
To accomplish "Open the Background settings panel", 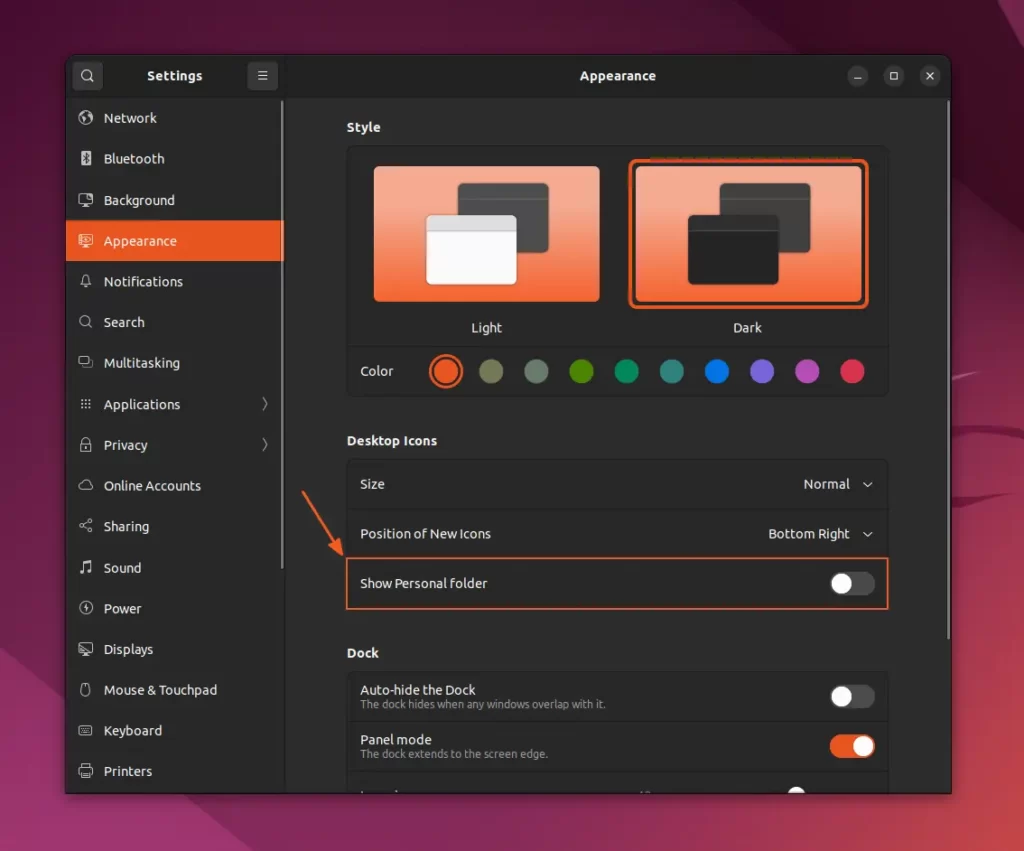I will (139, 200).
